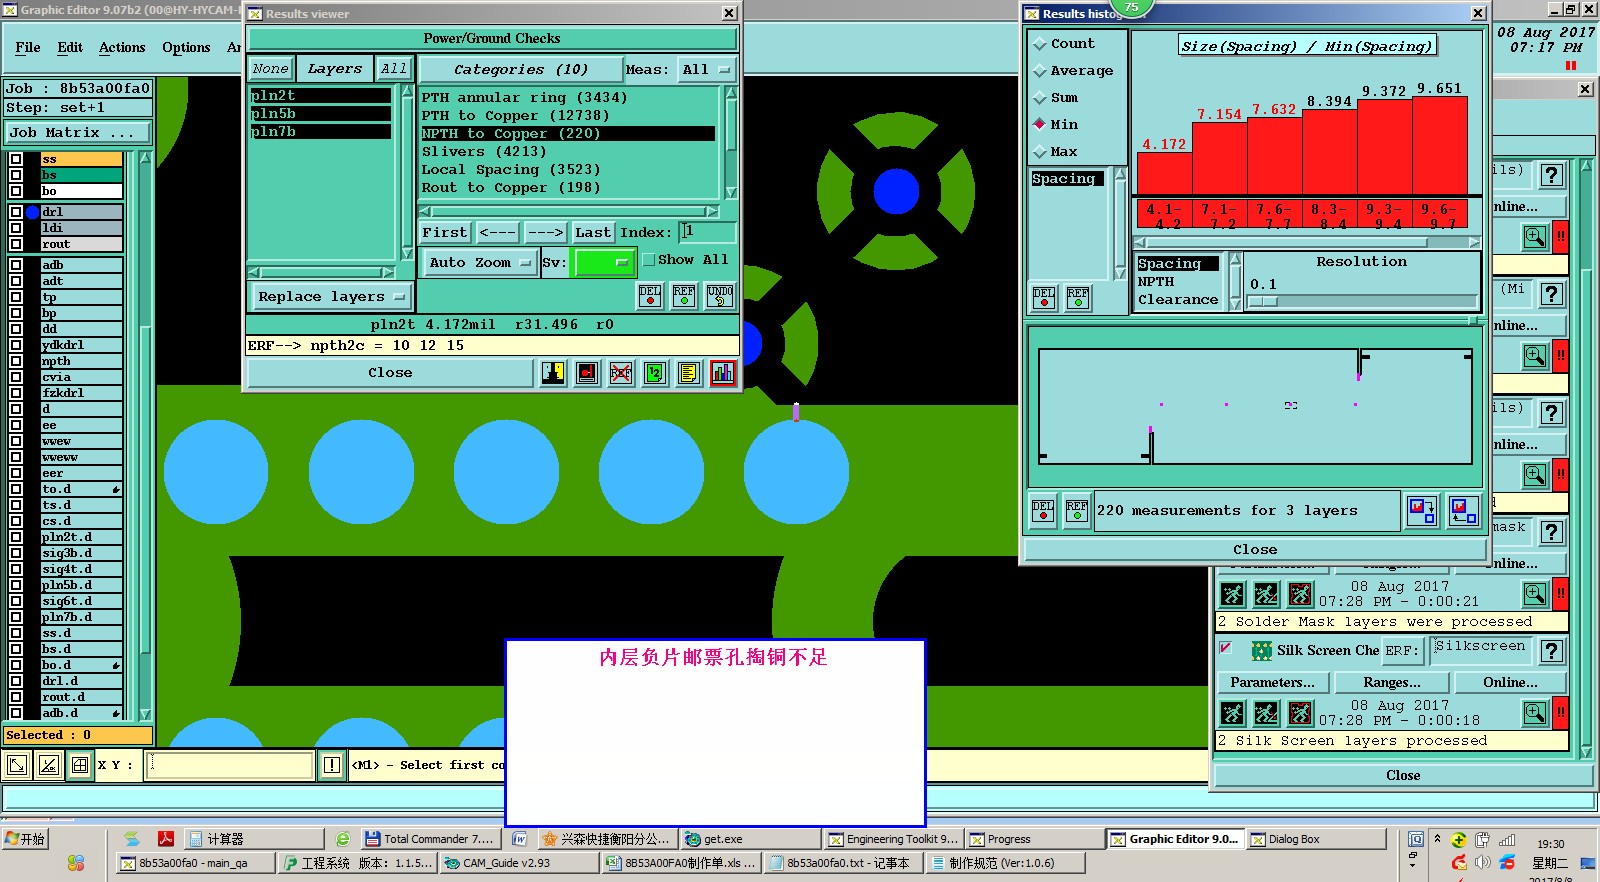Open the File menu
The image size is (1600, 882).
(28, 47)
